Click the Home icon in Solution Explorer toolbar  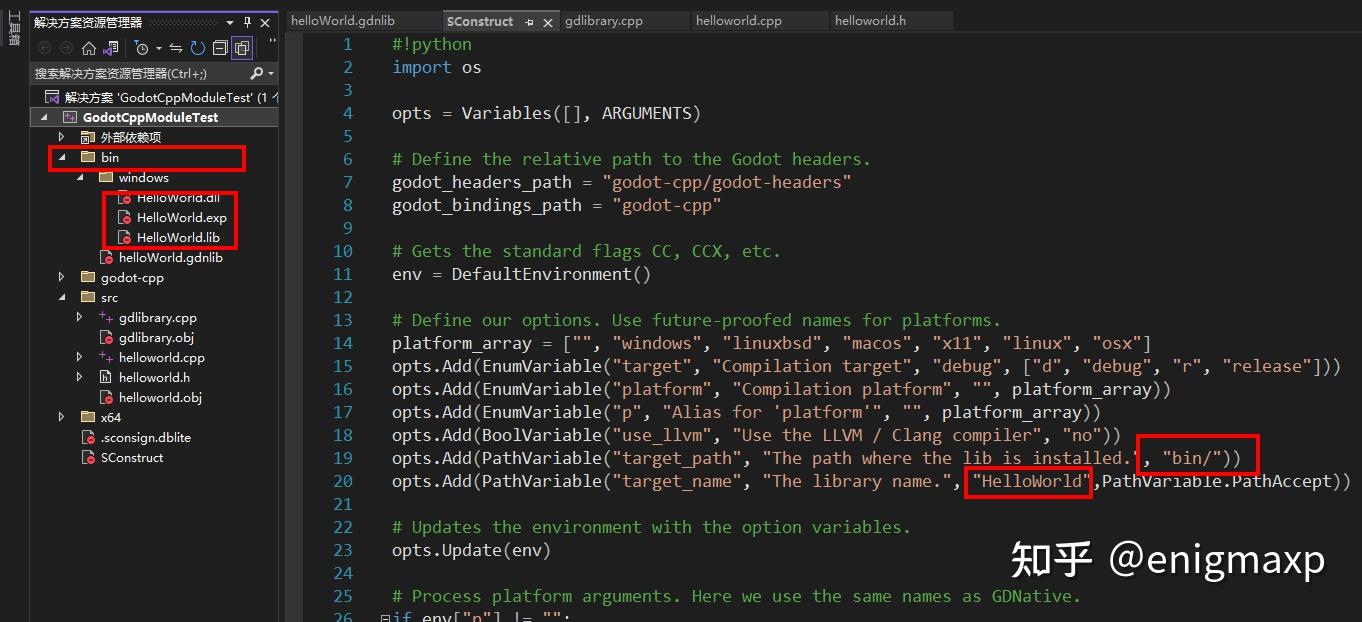click(x=90, y=48)
